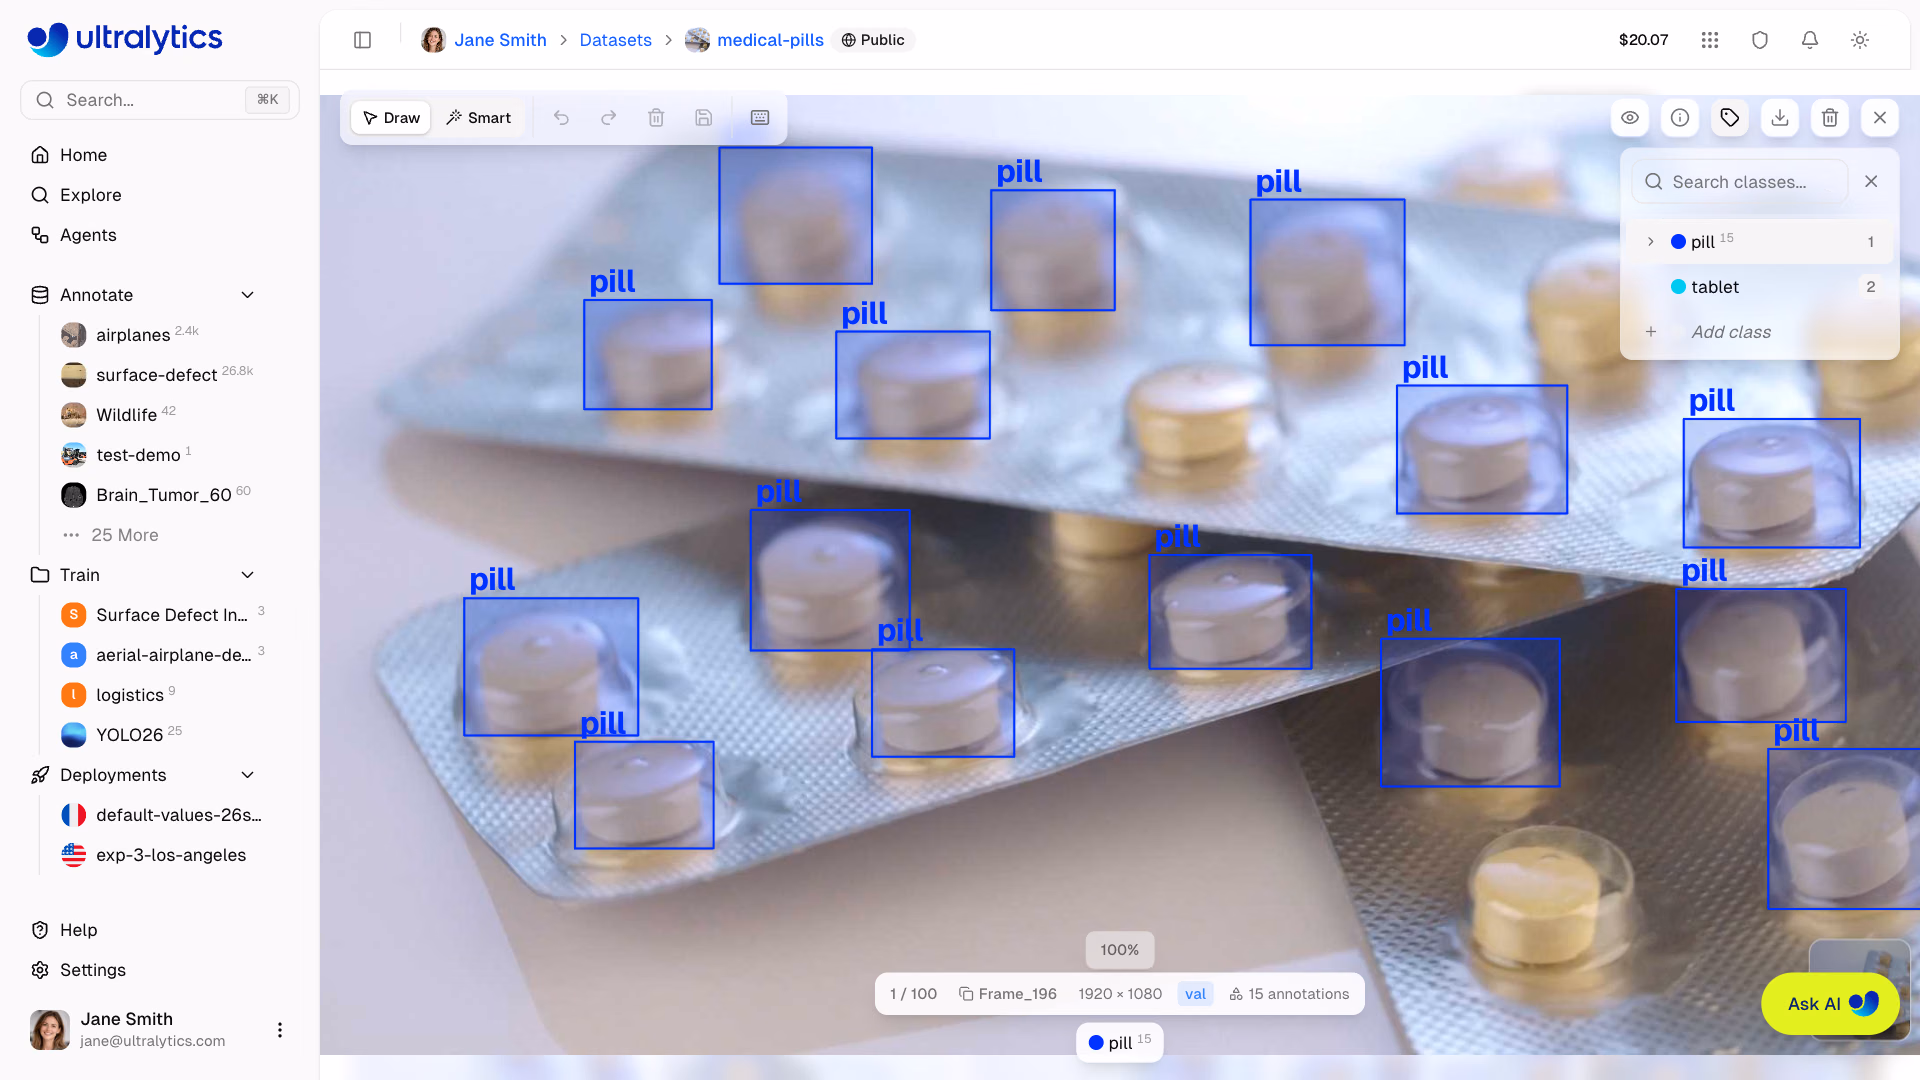1920x1080 pixels.
Task: Click the pill class chip at bottom
Action: tap(1119, 1043)
